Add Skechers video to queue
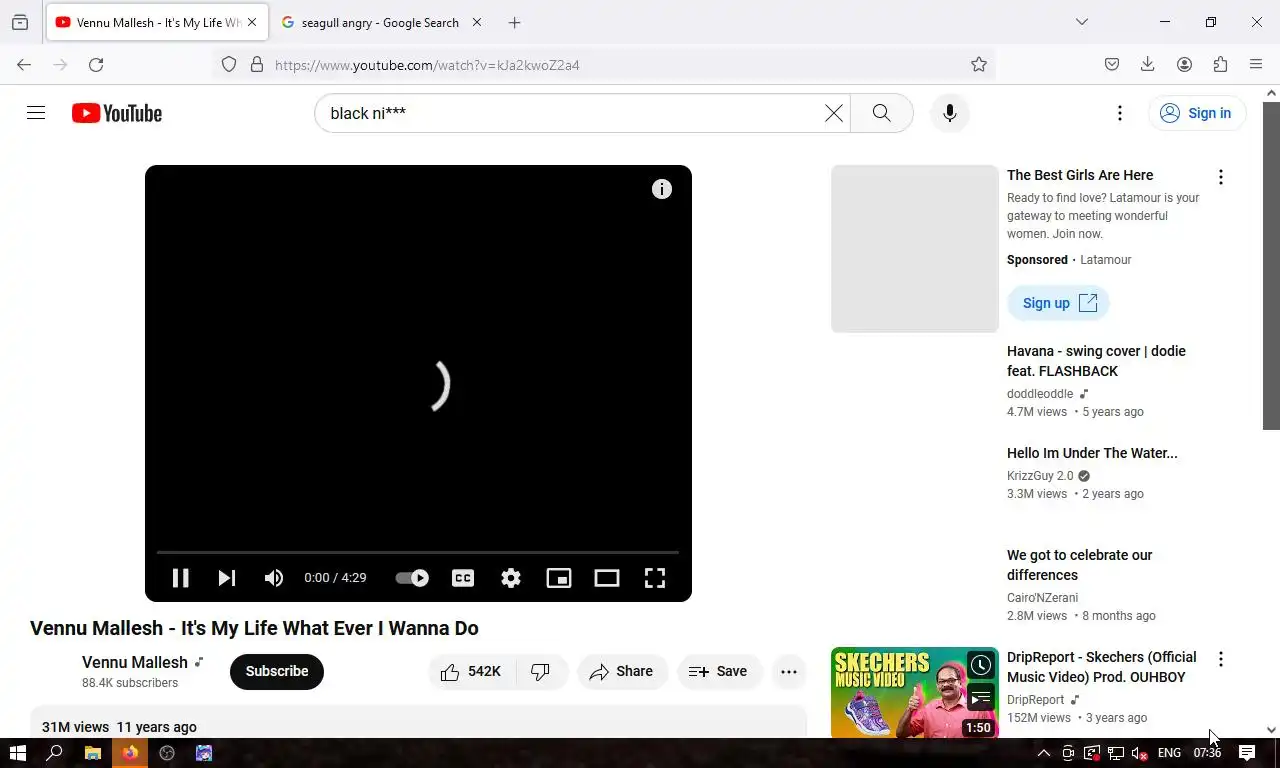Viewport: 1280px width, 768px height. point(981,697)
